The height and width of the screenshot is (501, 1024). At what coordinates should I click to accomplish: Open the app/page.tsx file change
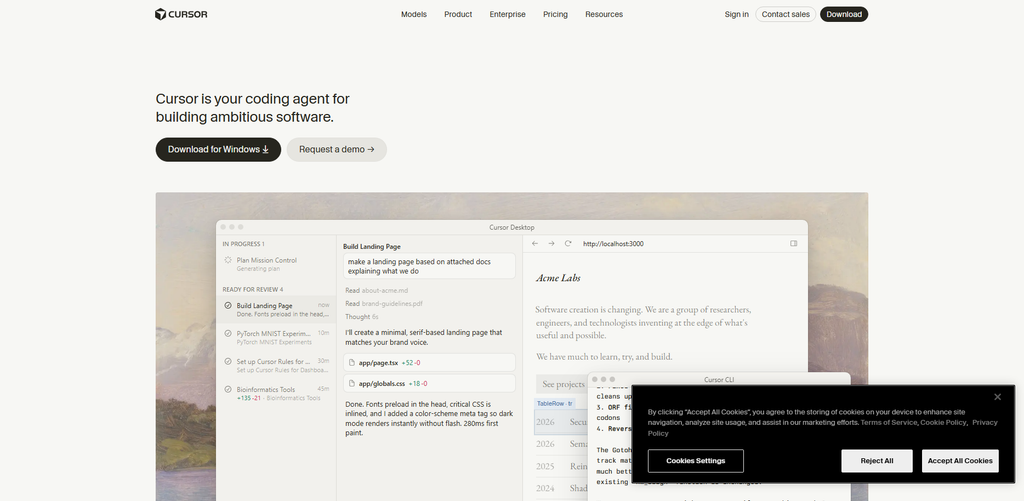pyautogui.click(x=429, y=363)
